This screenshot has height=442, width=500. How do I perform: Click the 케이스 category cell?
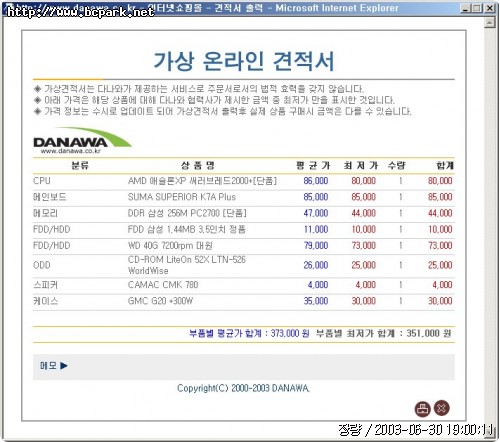pos(45,301)
